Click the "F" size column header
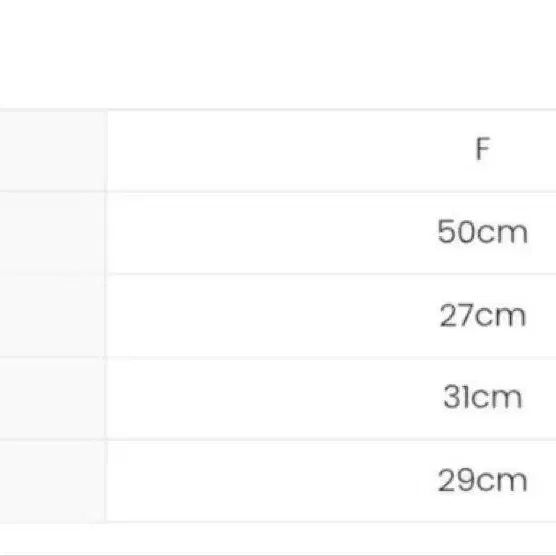556x556 pixels. coord(483,149)
